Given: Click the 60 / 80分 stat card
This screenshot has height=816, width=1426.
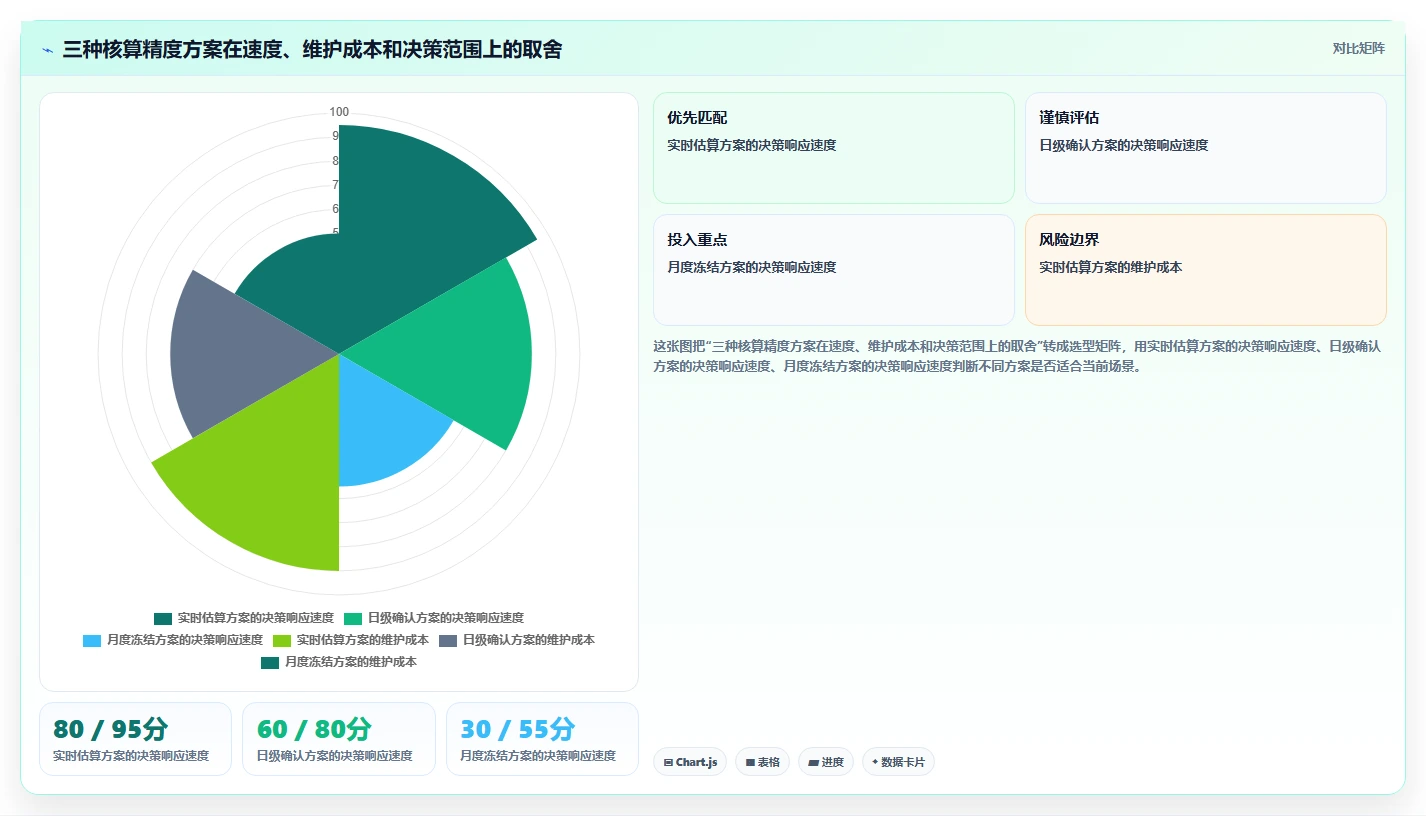Looking at the screenshot, I should (339, 739).
